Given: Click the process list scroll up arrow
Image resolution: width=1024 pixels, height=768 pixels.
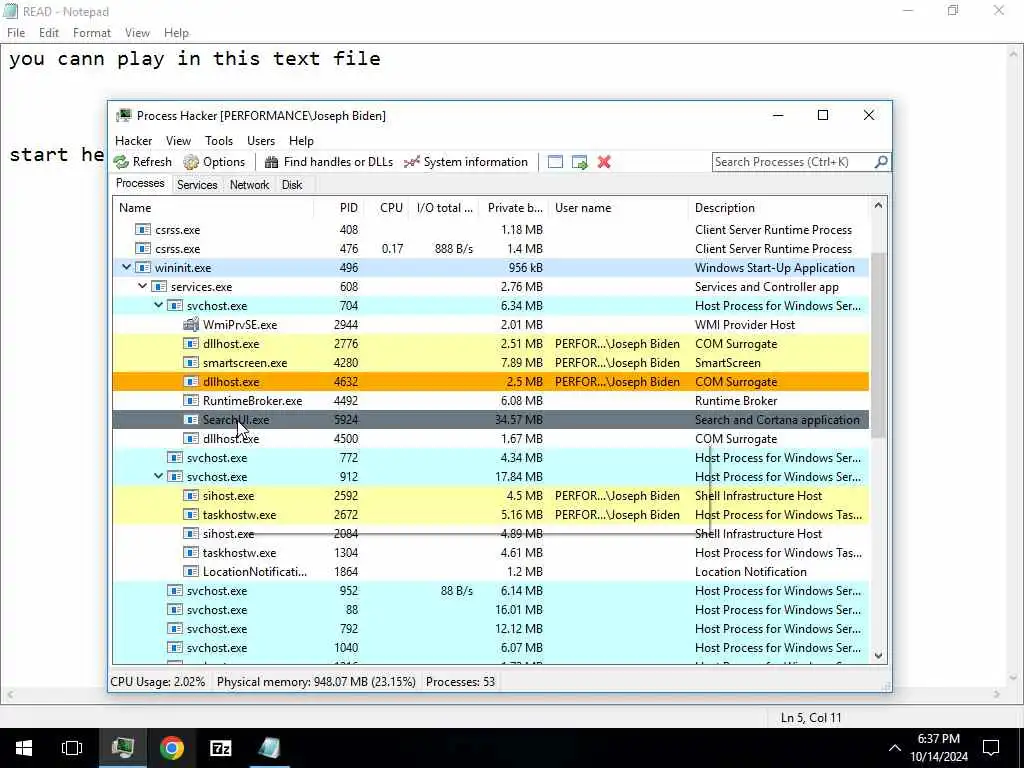Looking at the screenshot, I should click(x=878, y=206).
